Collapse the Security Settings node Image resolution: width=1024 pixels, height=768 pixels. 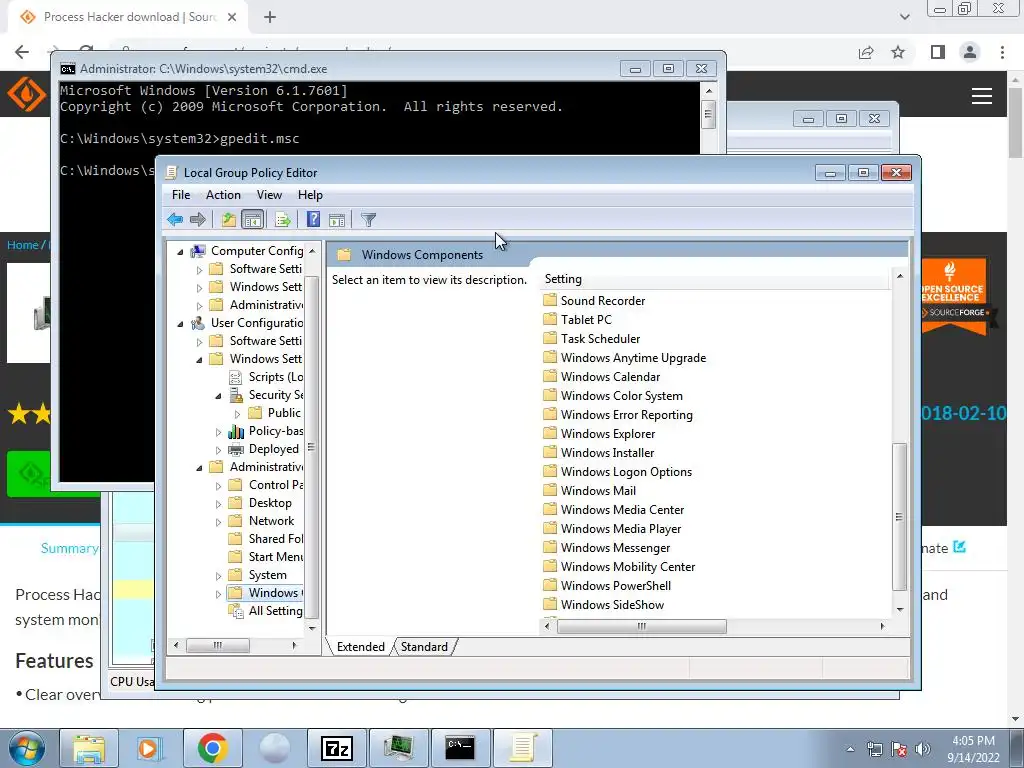click(x=219, y=396)
